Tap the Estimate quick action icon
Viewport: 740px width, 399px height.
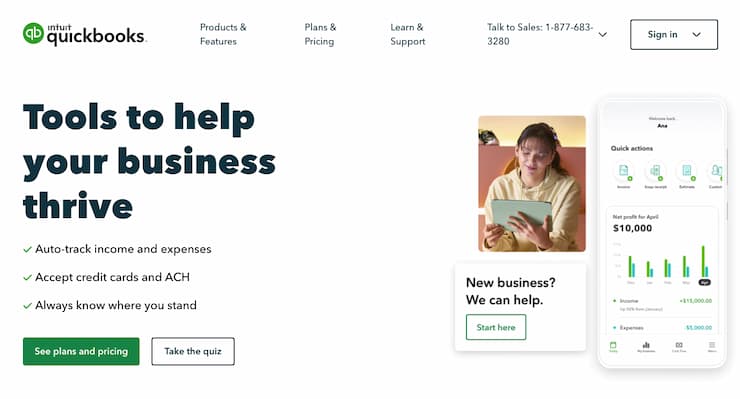(687, 171)
